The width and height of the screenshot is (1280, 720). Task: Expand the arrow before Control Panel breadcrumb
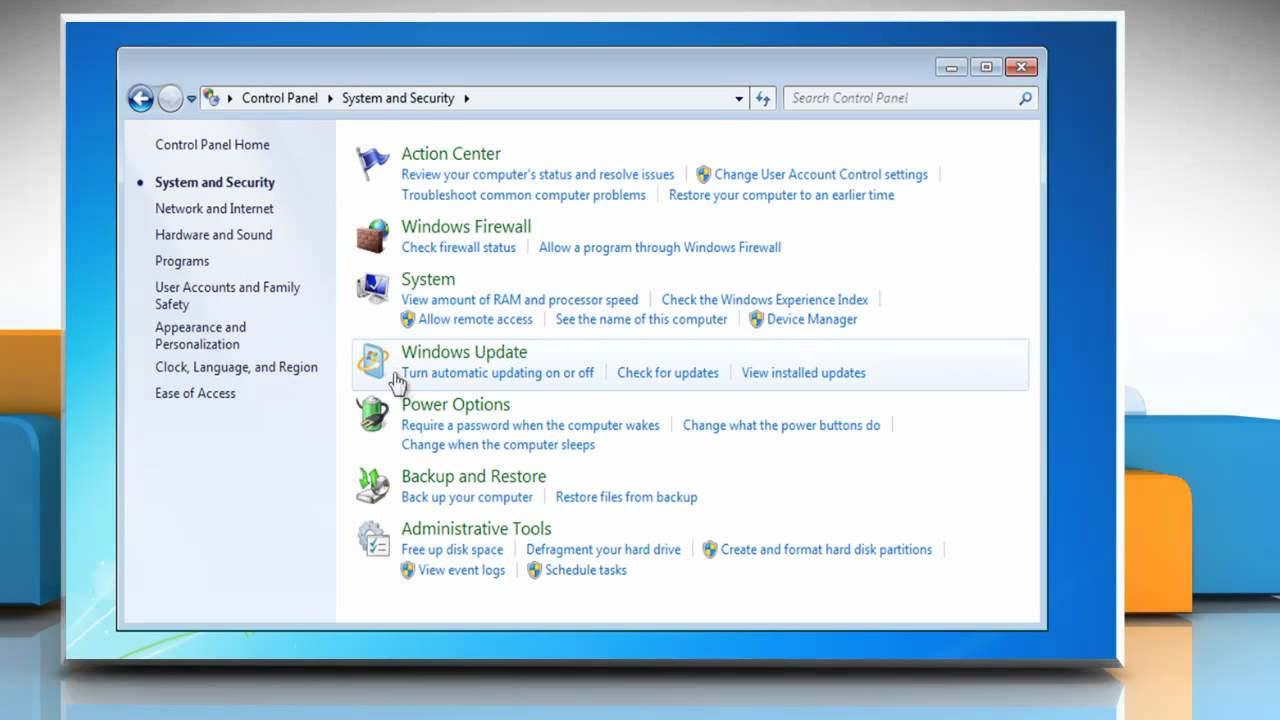pos(230,99)
